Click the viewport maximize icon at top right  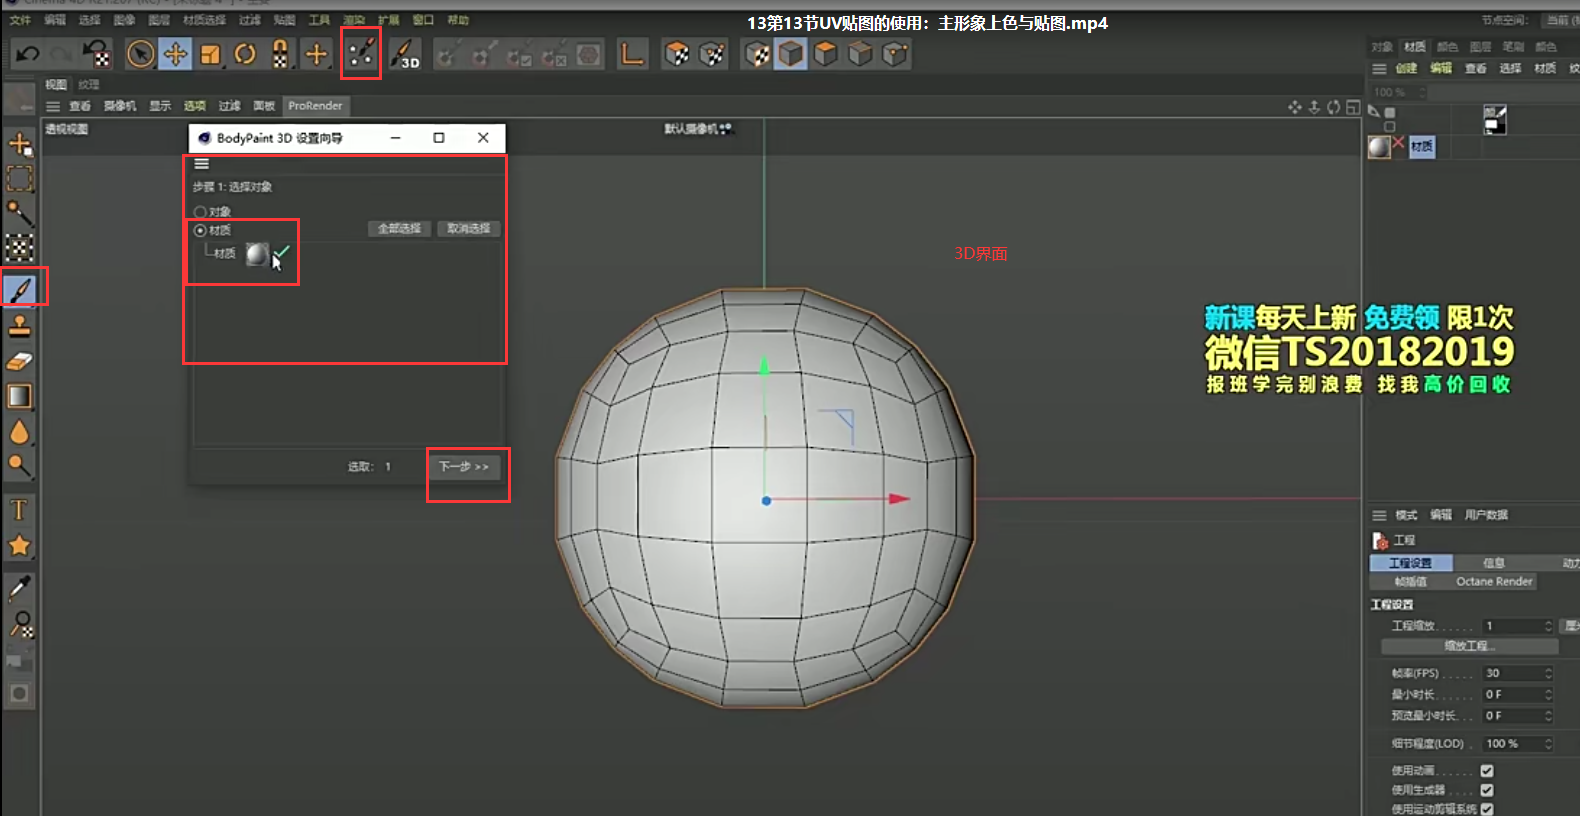1353,107
